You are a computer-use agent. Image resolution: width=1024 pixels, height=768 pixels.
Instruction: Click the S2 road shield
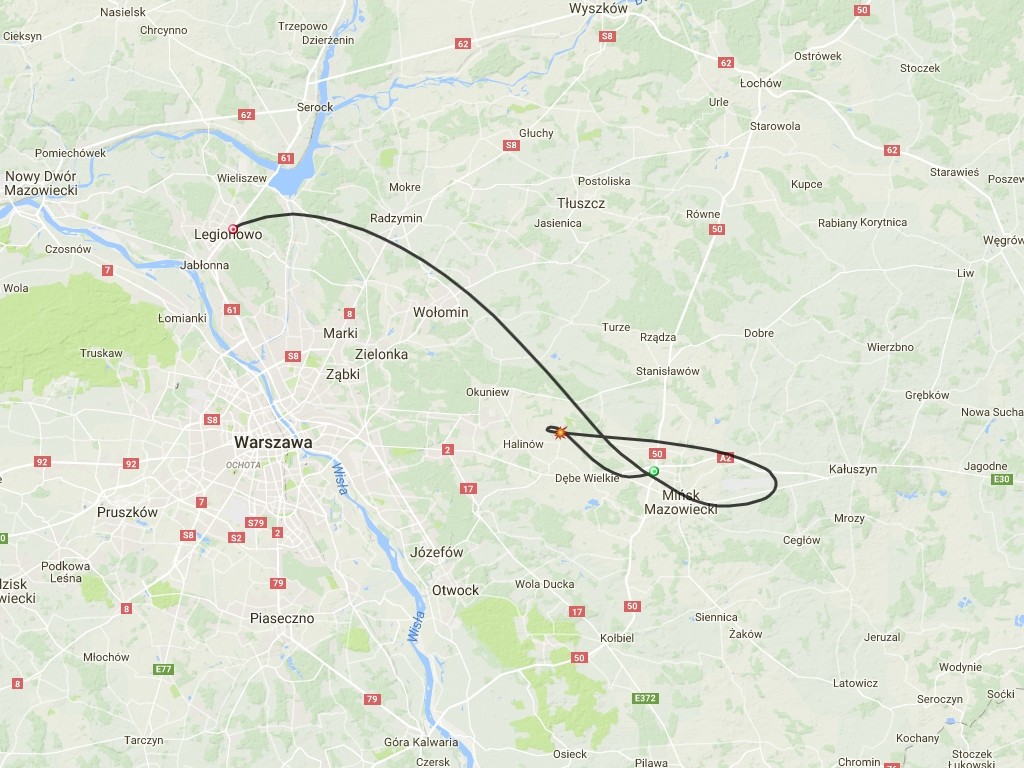pos(236,537)
